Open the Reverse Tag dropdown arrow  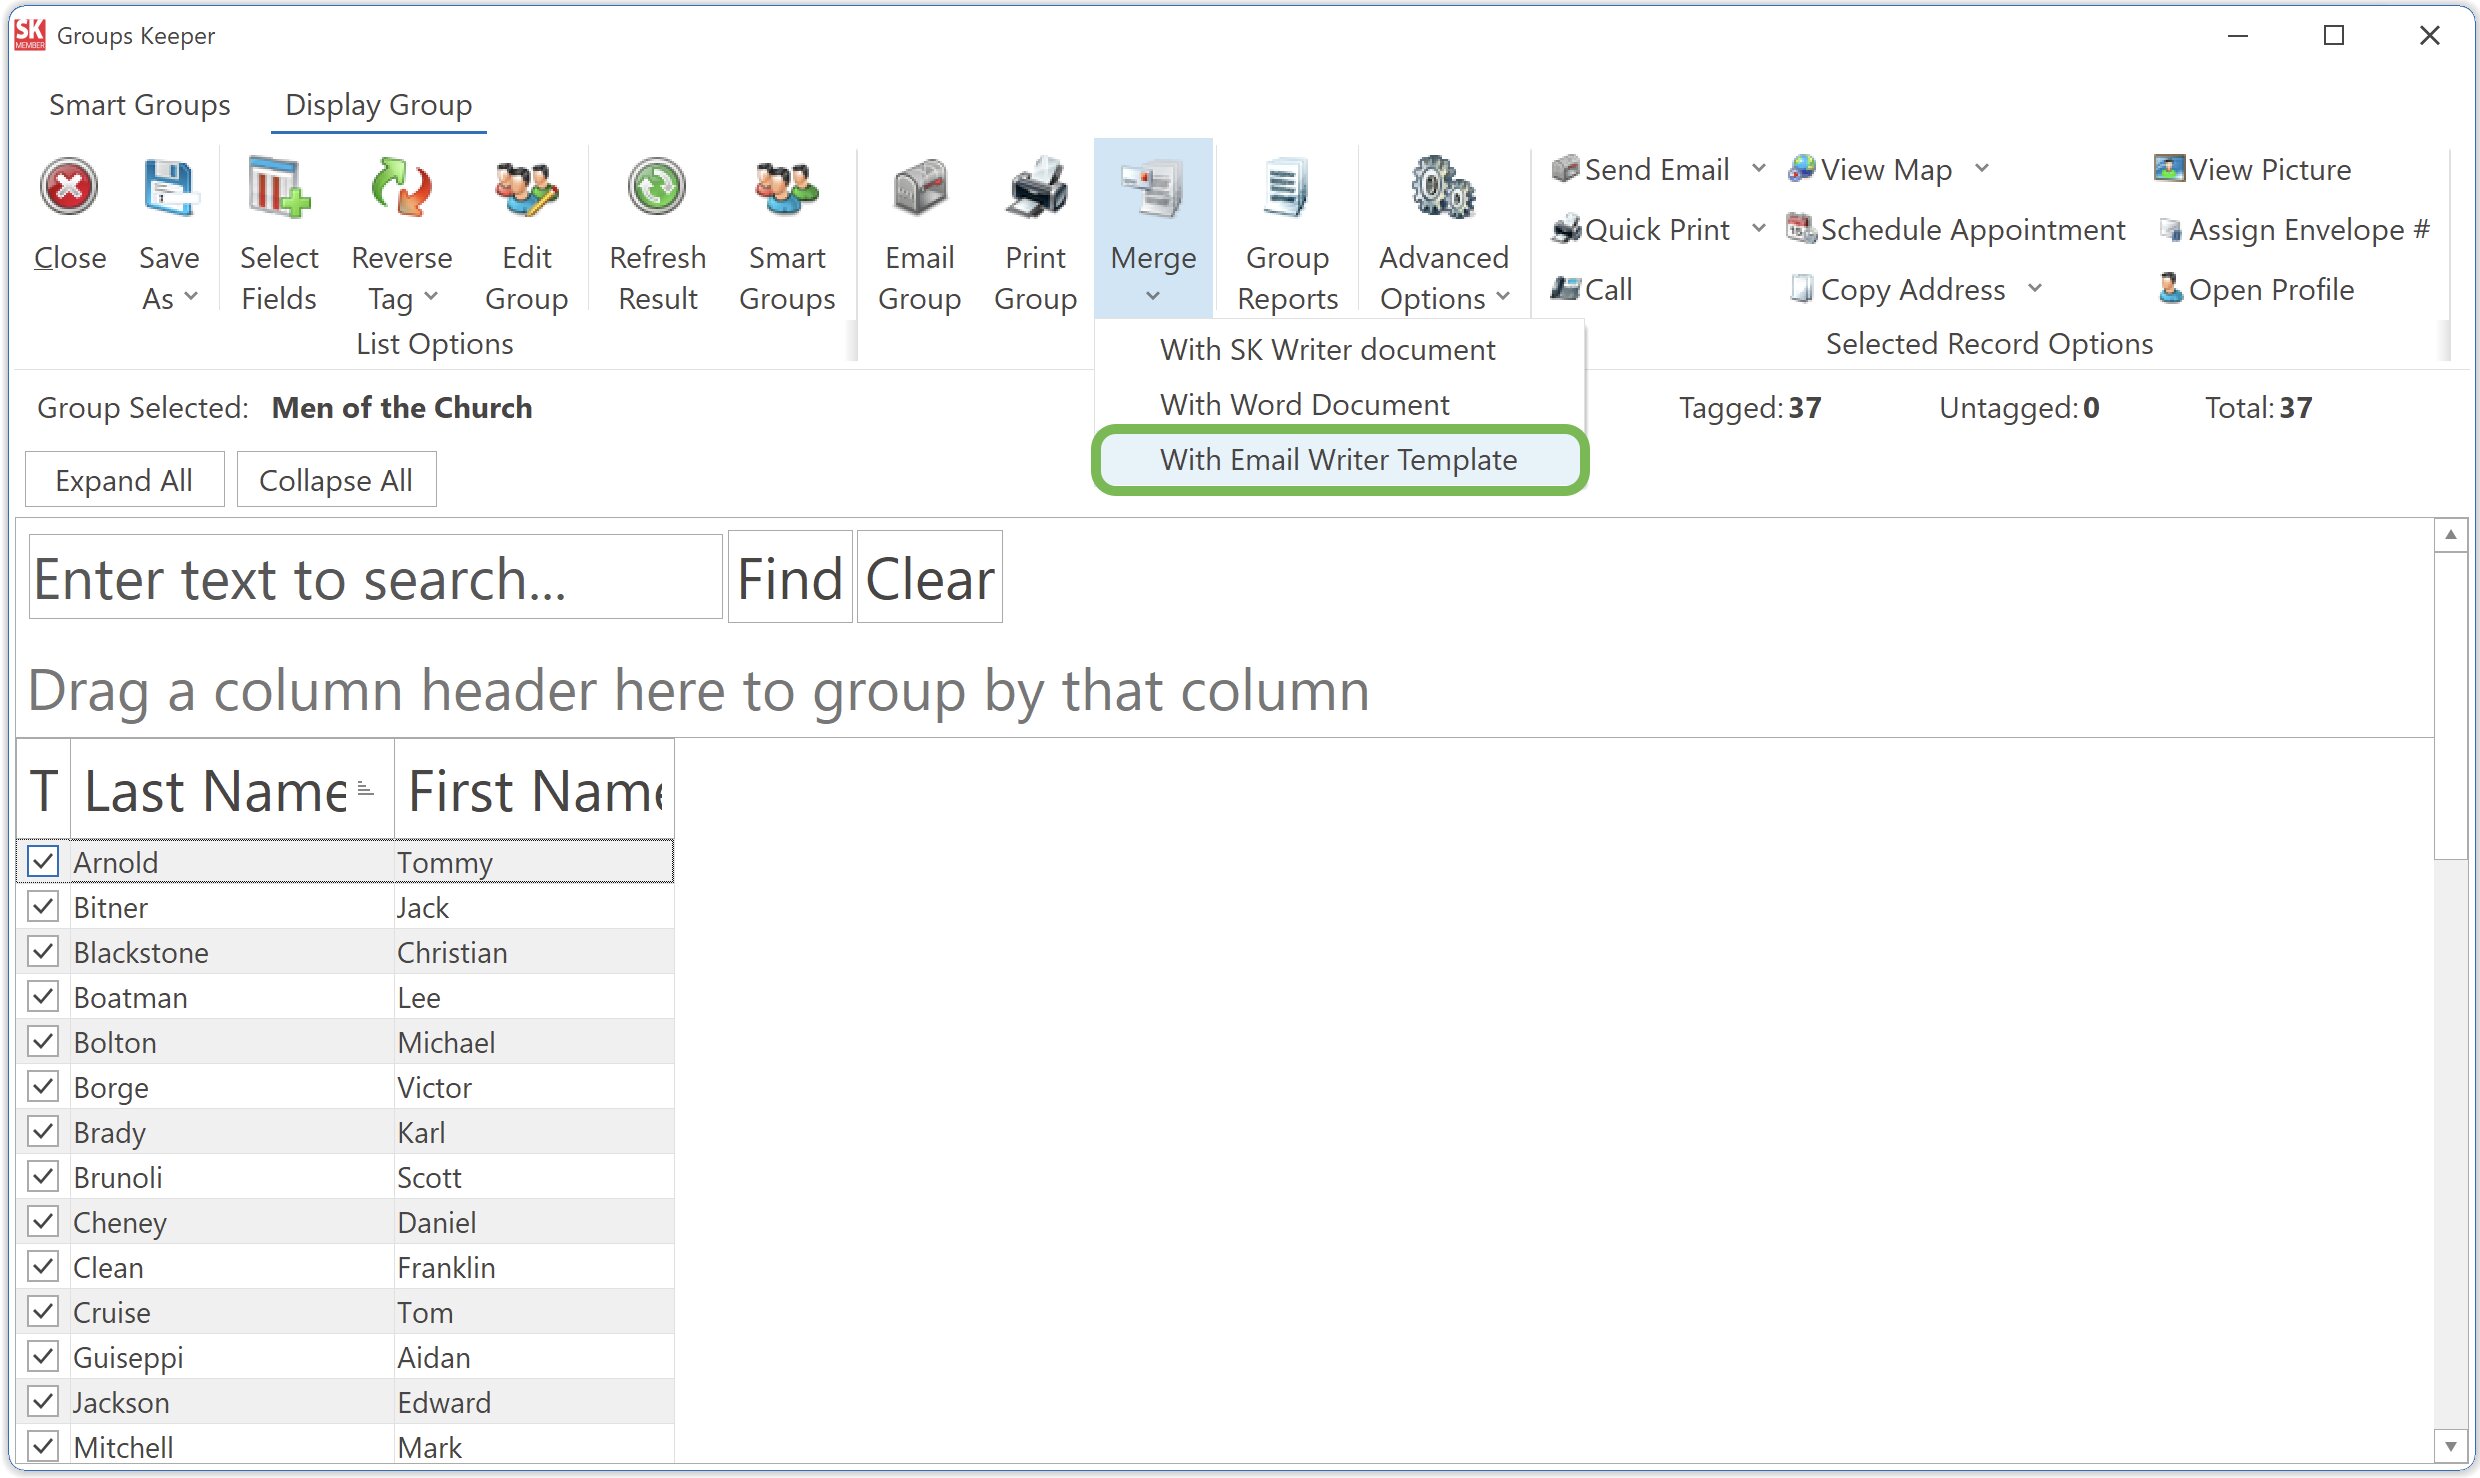coord(432,297)
